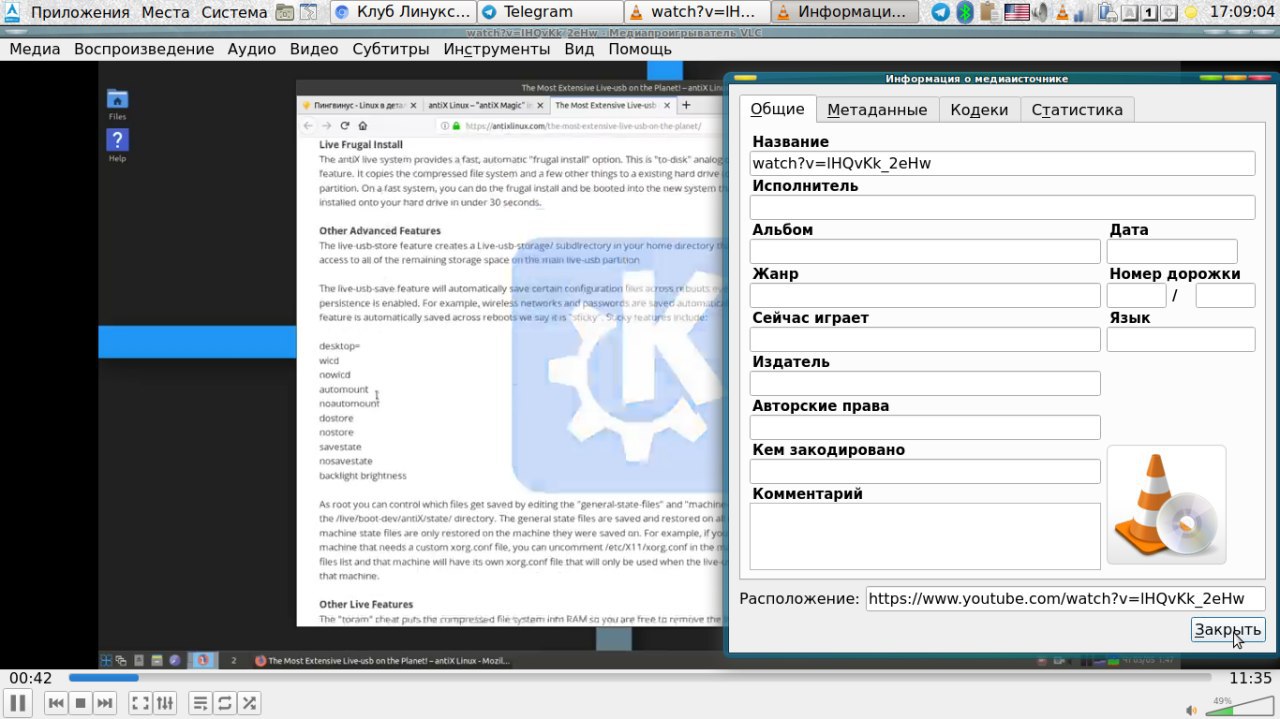
Task: Toggle the loop repeat mode
Action: click(225, 703)
